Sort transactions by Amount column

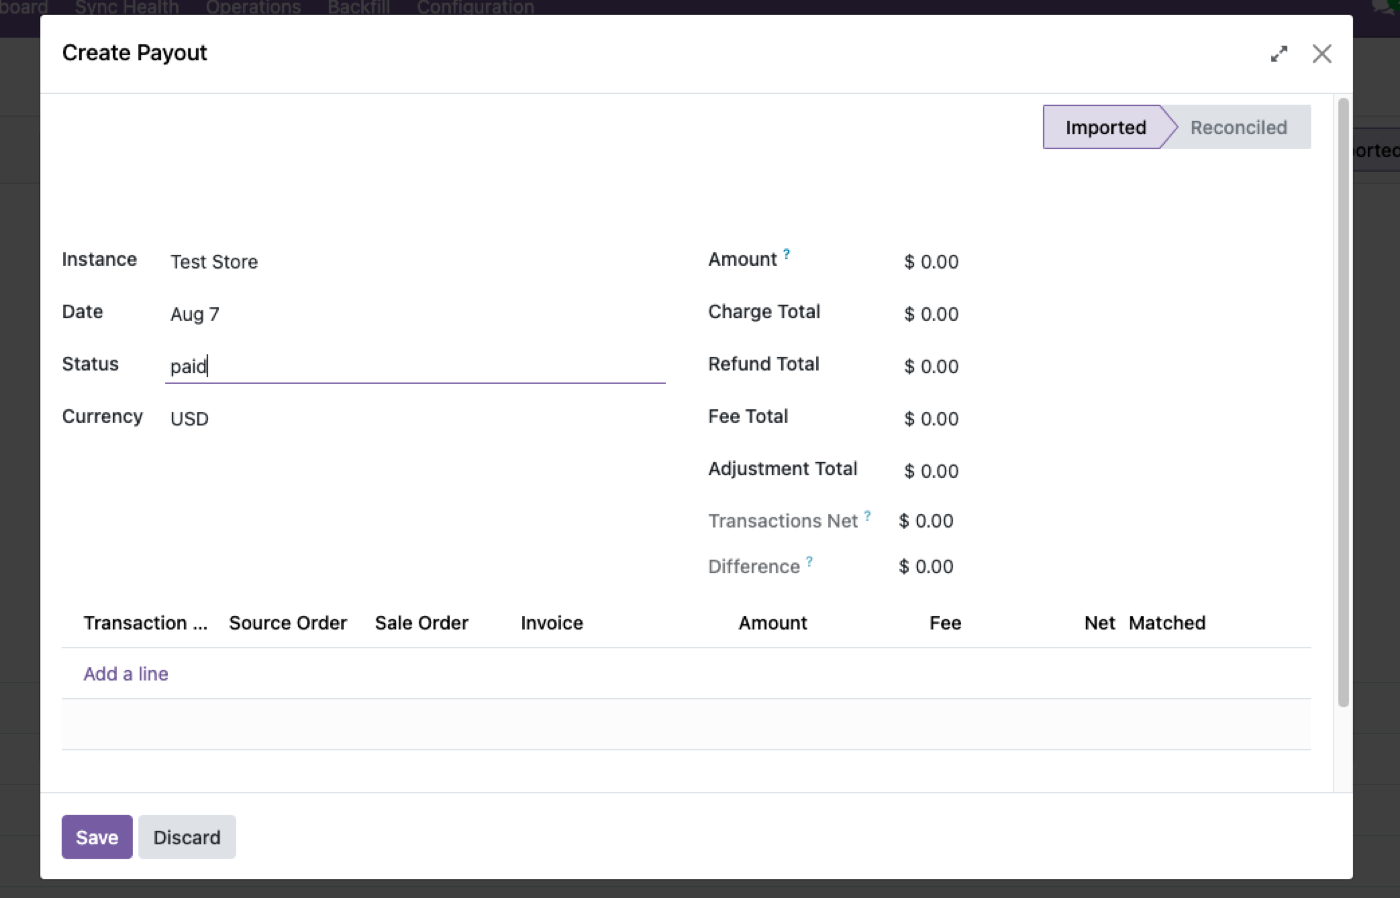click(x=773, y=623)
